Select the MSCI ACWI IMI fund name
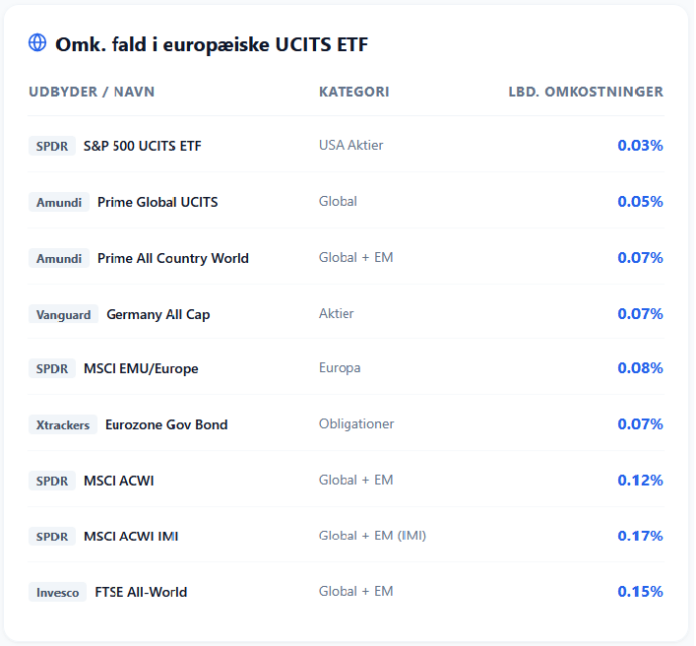The image size is (696, 646). tap(131, 536)
